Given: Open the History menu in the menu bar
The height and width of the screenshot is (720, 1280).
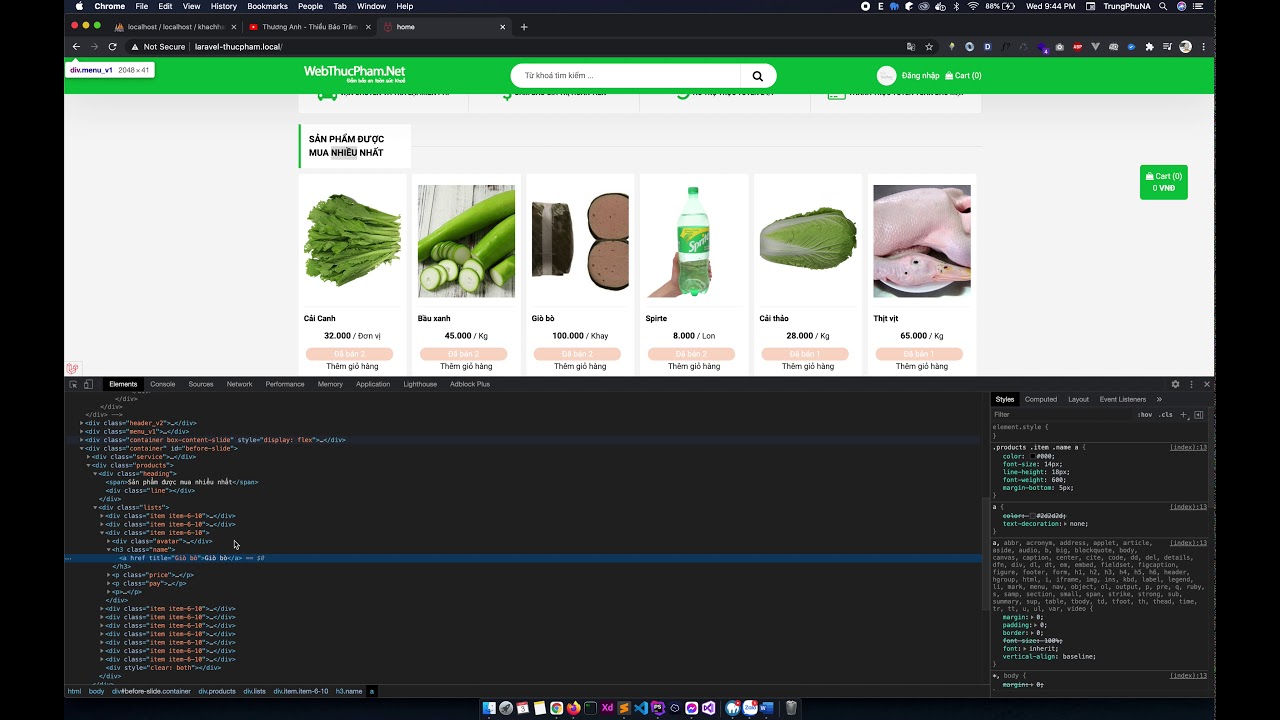Looking at the screenshot, I should (224, 6).
